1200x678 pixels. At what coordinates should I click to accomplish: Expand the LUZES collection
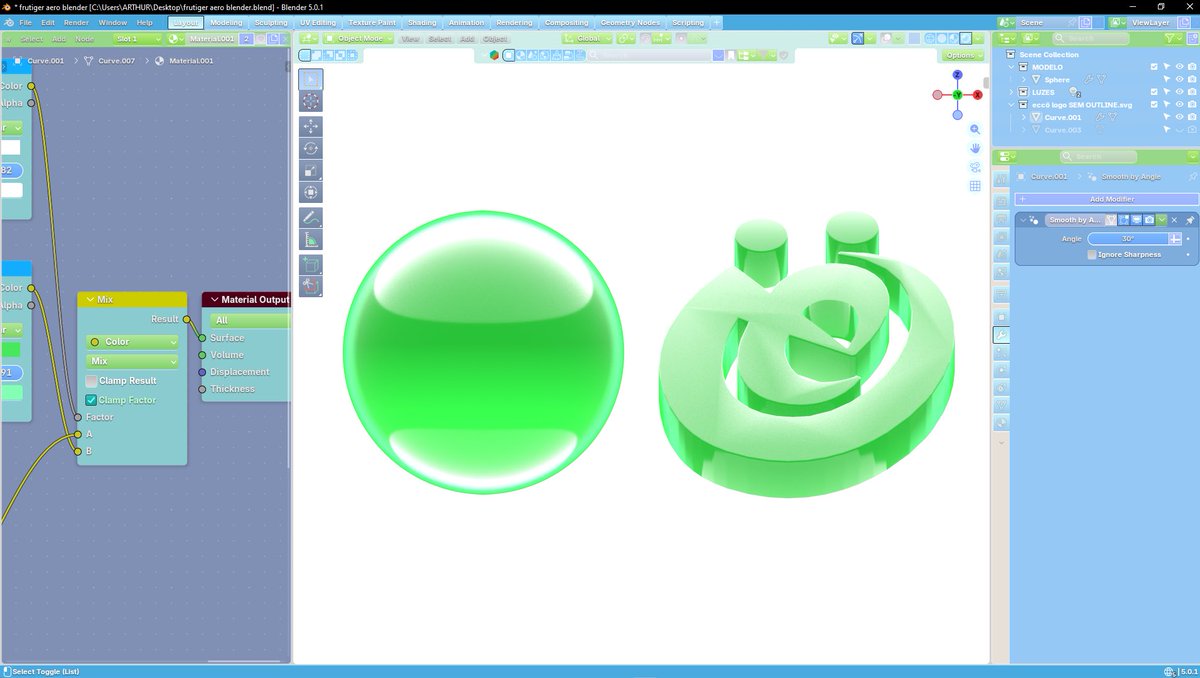[1011, 92]
